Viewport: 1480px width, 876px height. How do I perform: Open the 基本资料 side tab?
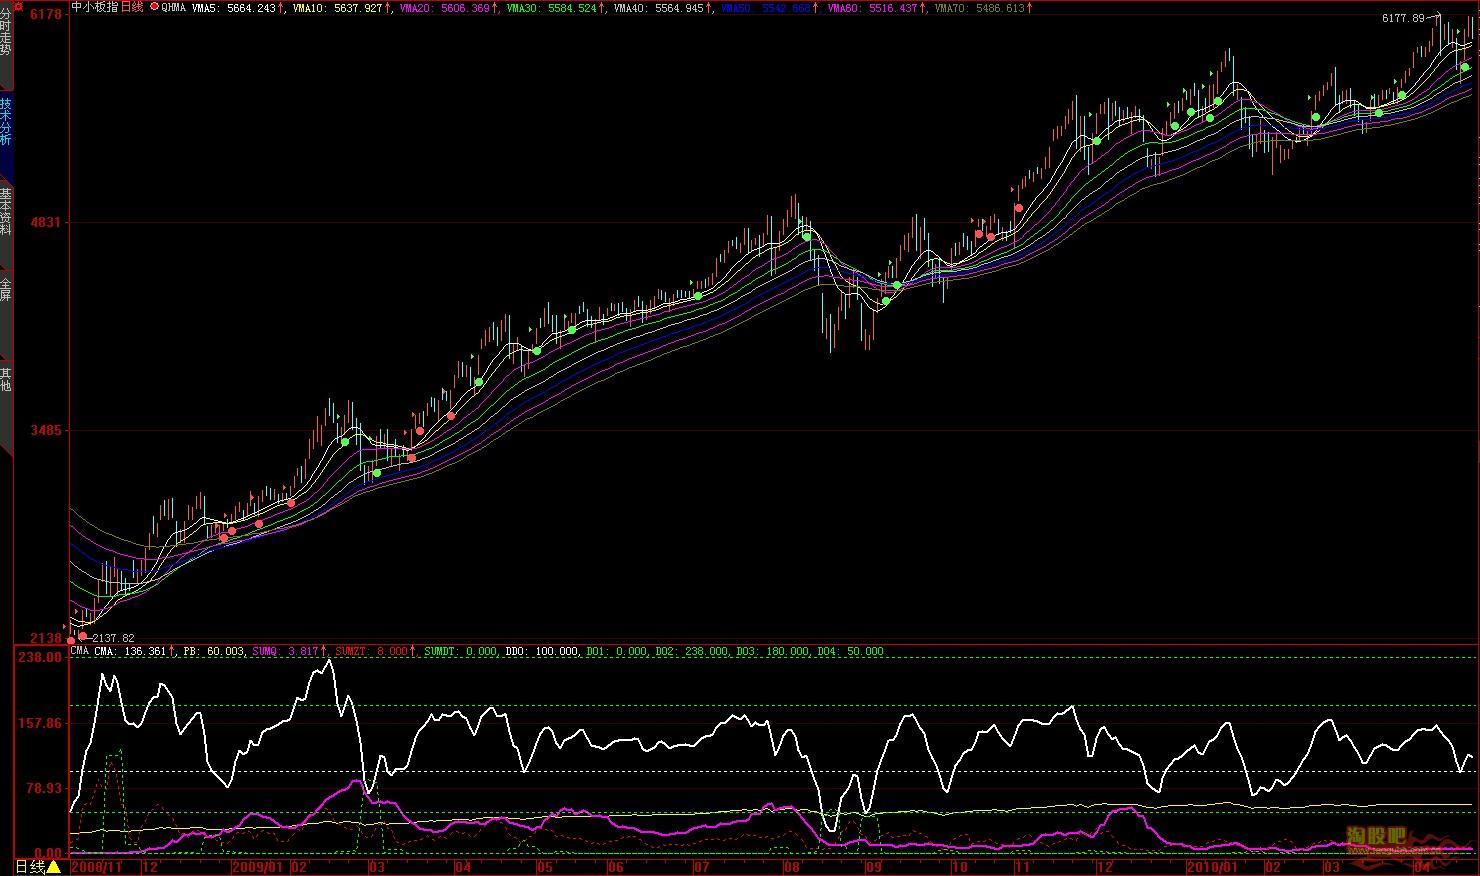tap(6, 210)
